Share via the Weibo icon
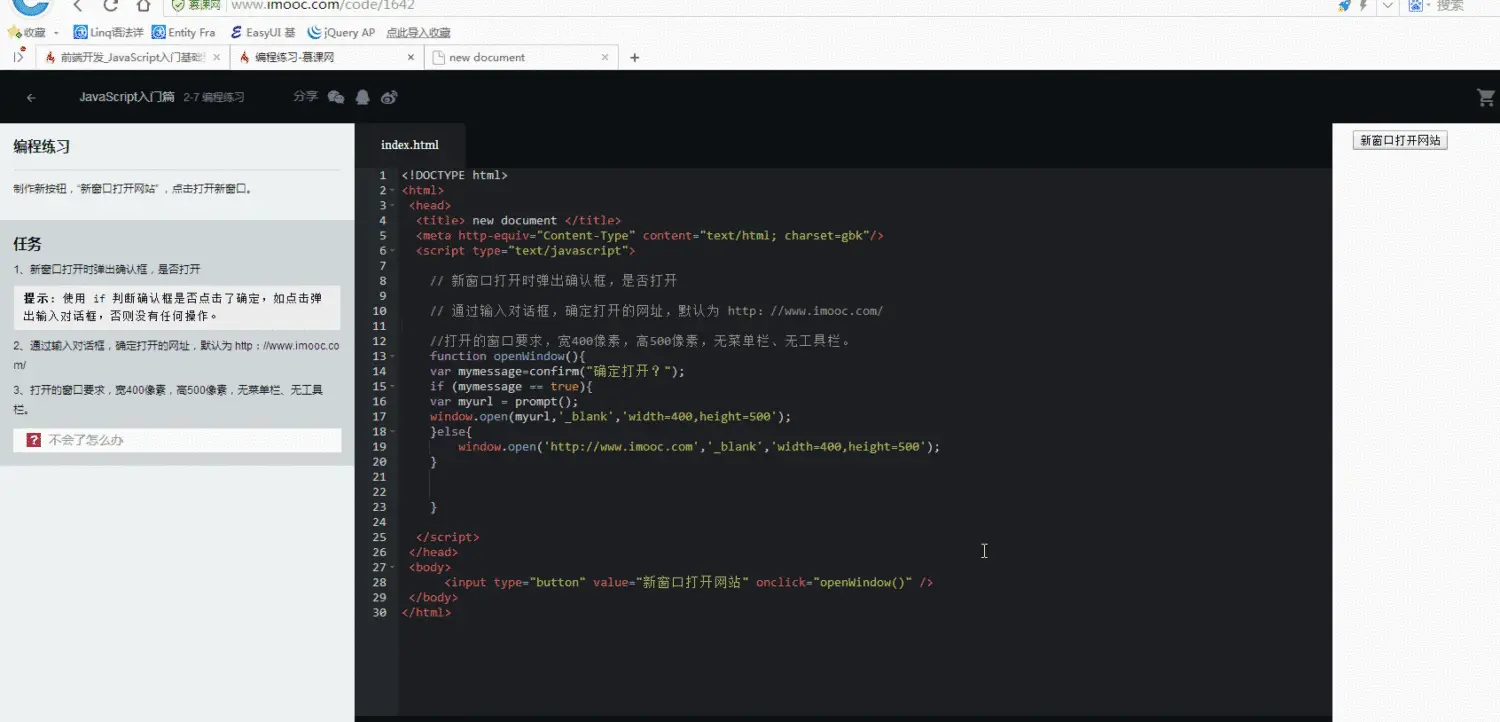 390,97
